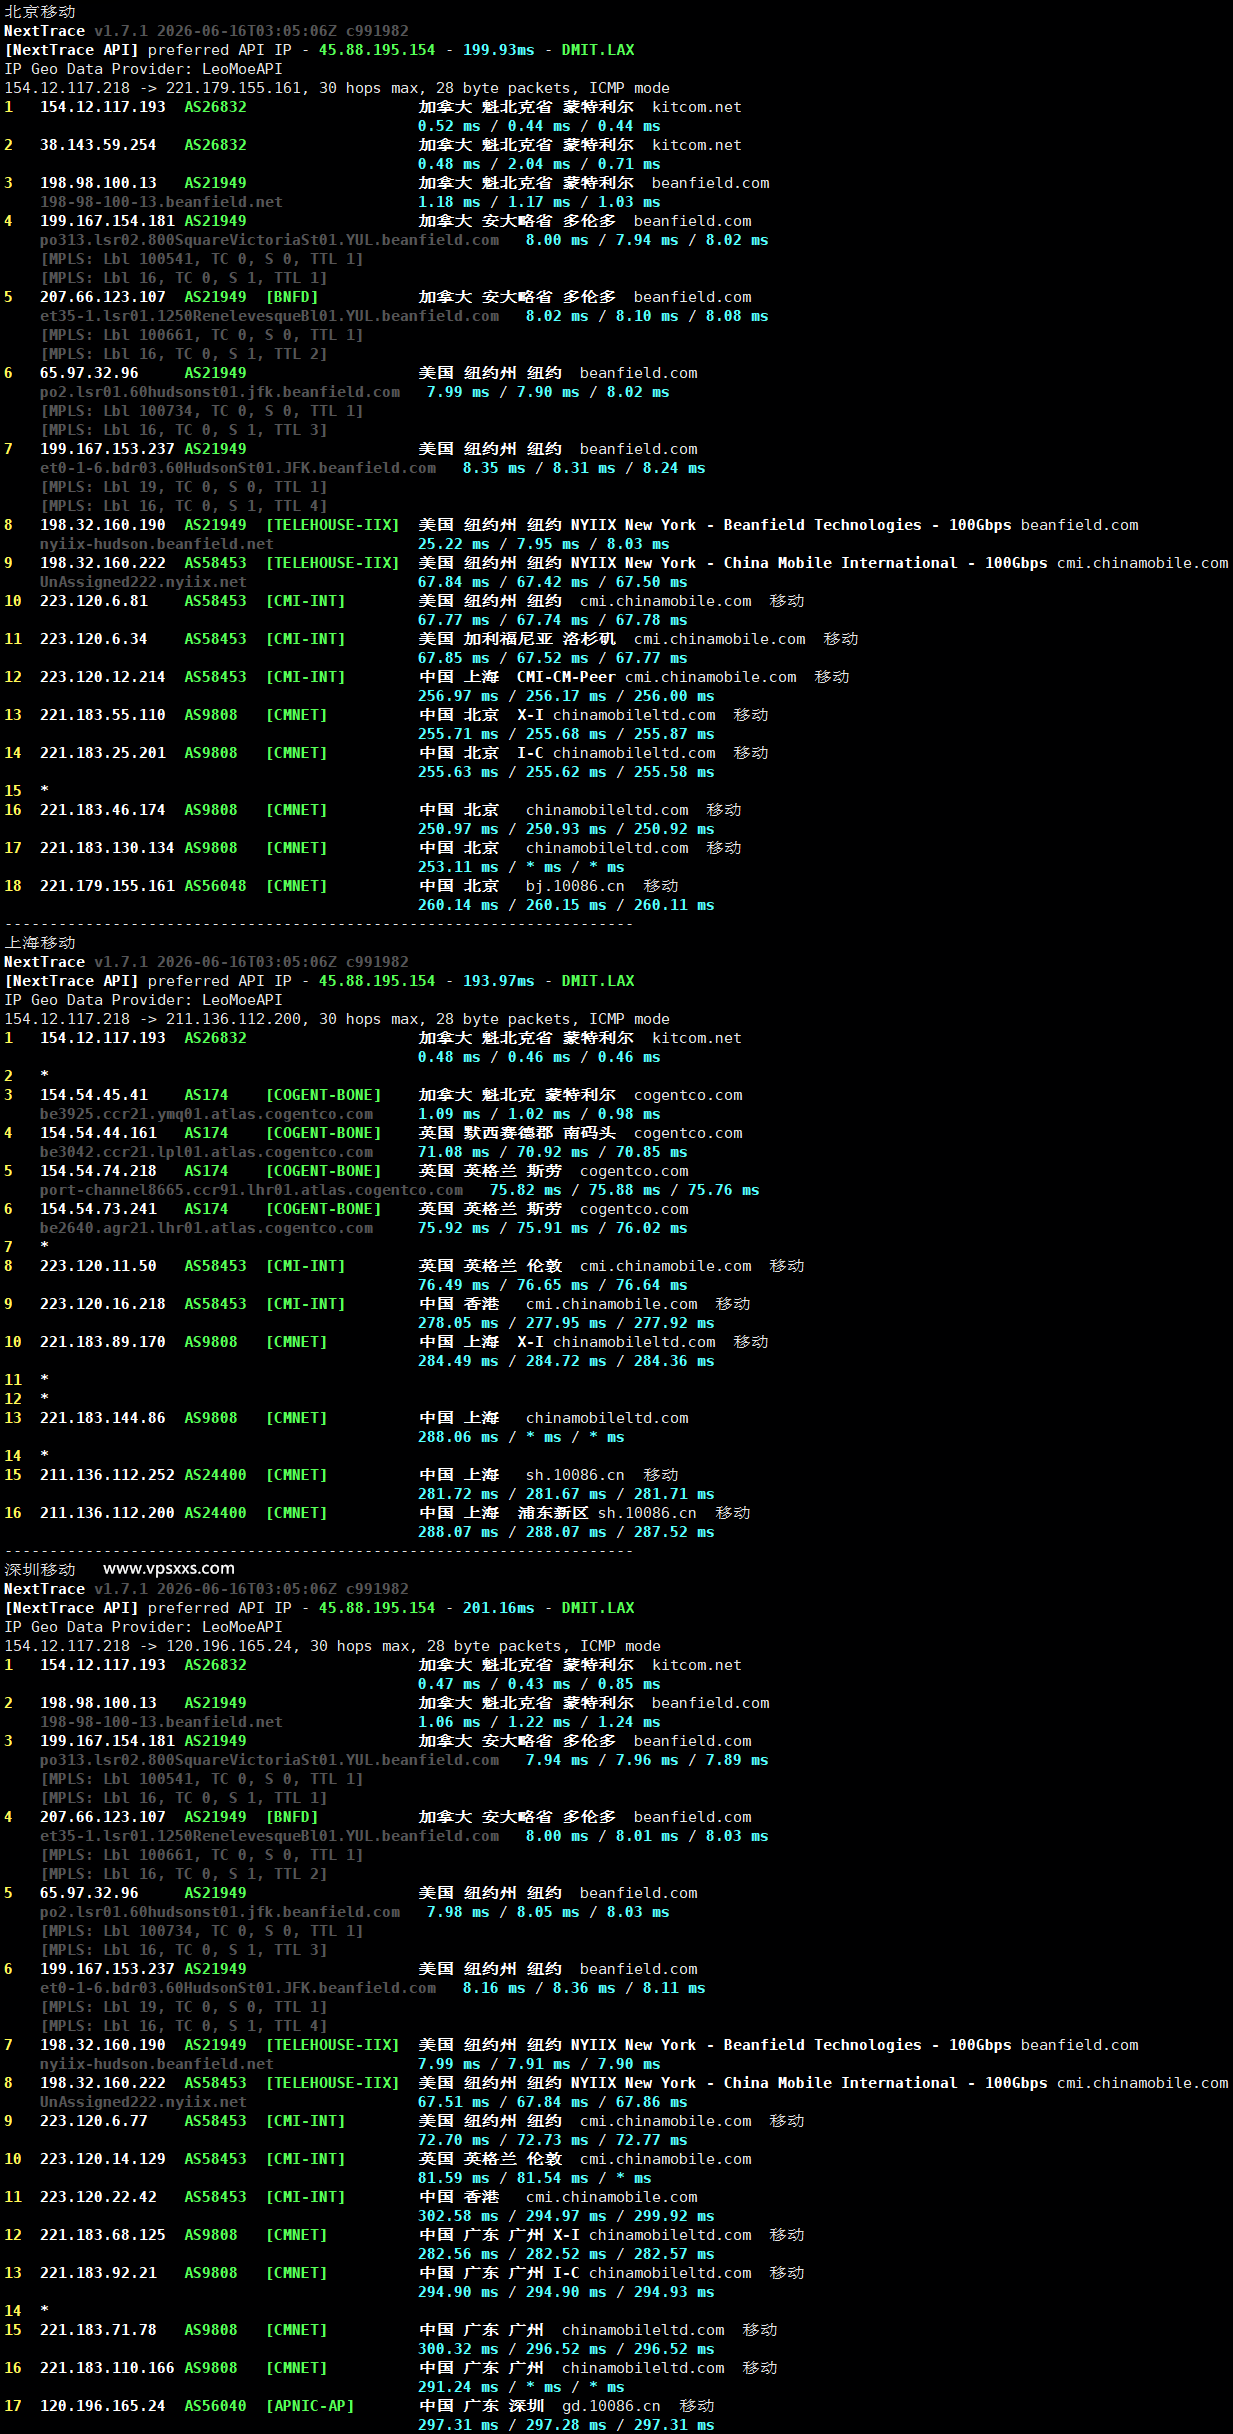The width and height of the screenshot is (1233, 2434).
Task: Click the hop IP 221.183.25.201
Action: point(103,753)
